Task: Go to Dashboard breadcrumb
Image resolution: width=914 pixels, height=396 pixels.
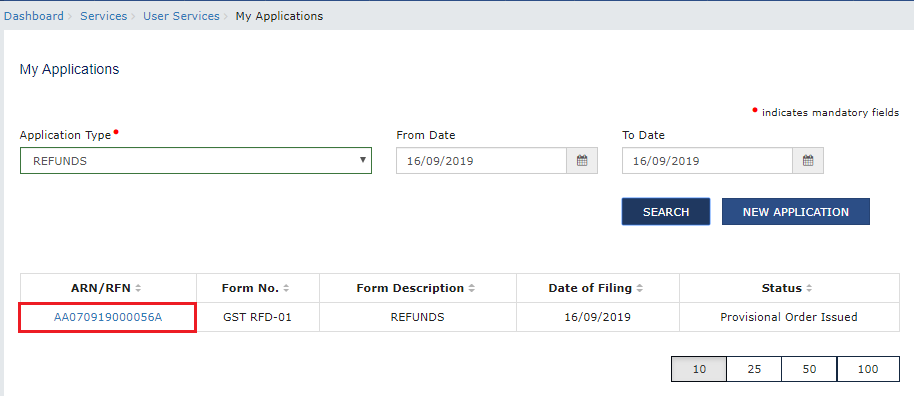Action: point(34,16)
